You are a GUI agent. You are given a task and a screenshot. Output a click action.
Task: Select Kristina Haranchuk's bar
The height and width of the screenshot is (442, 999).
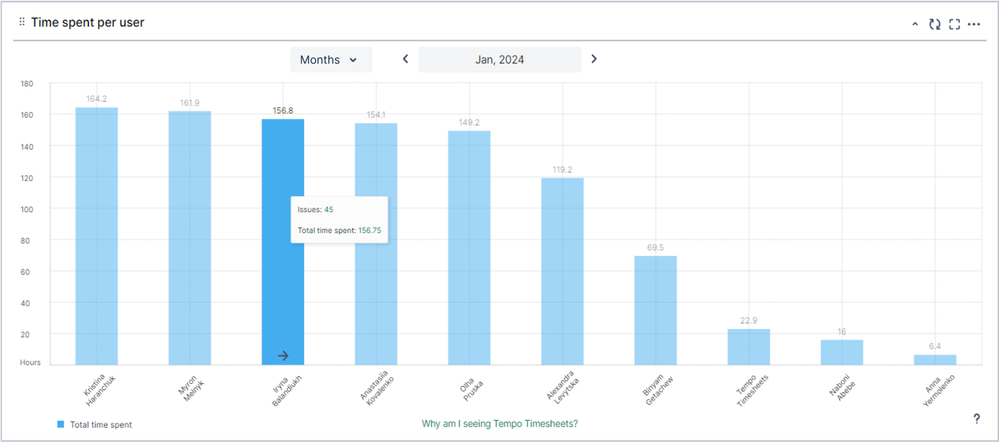point(97,236)
